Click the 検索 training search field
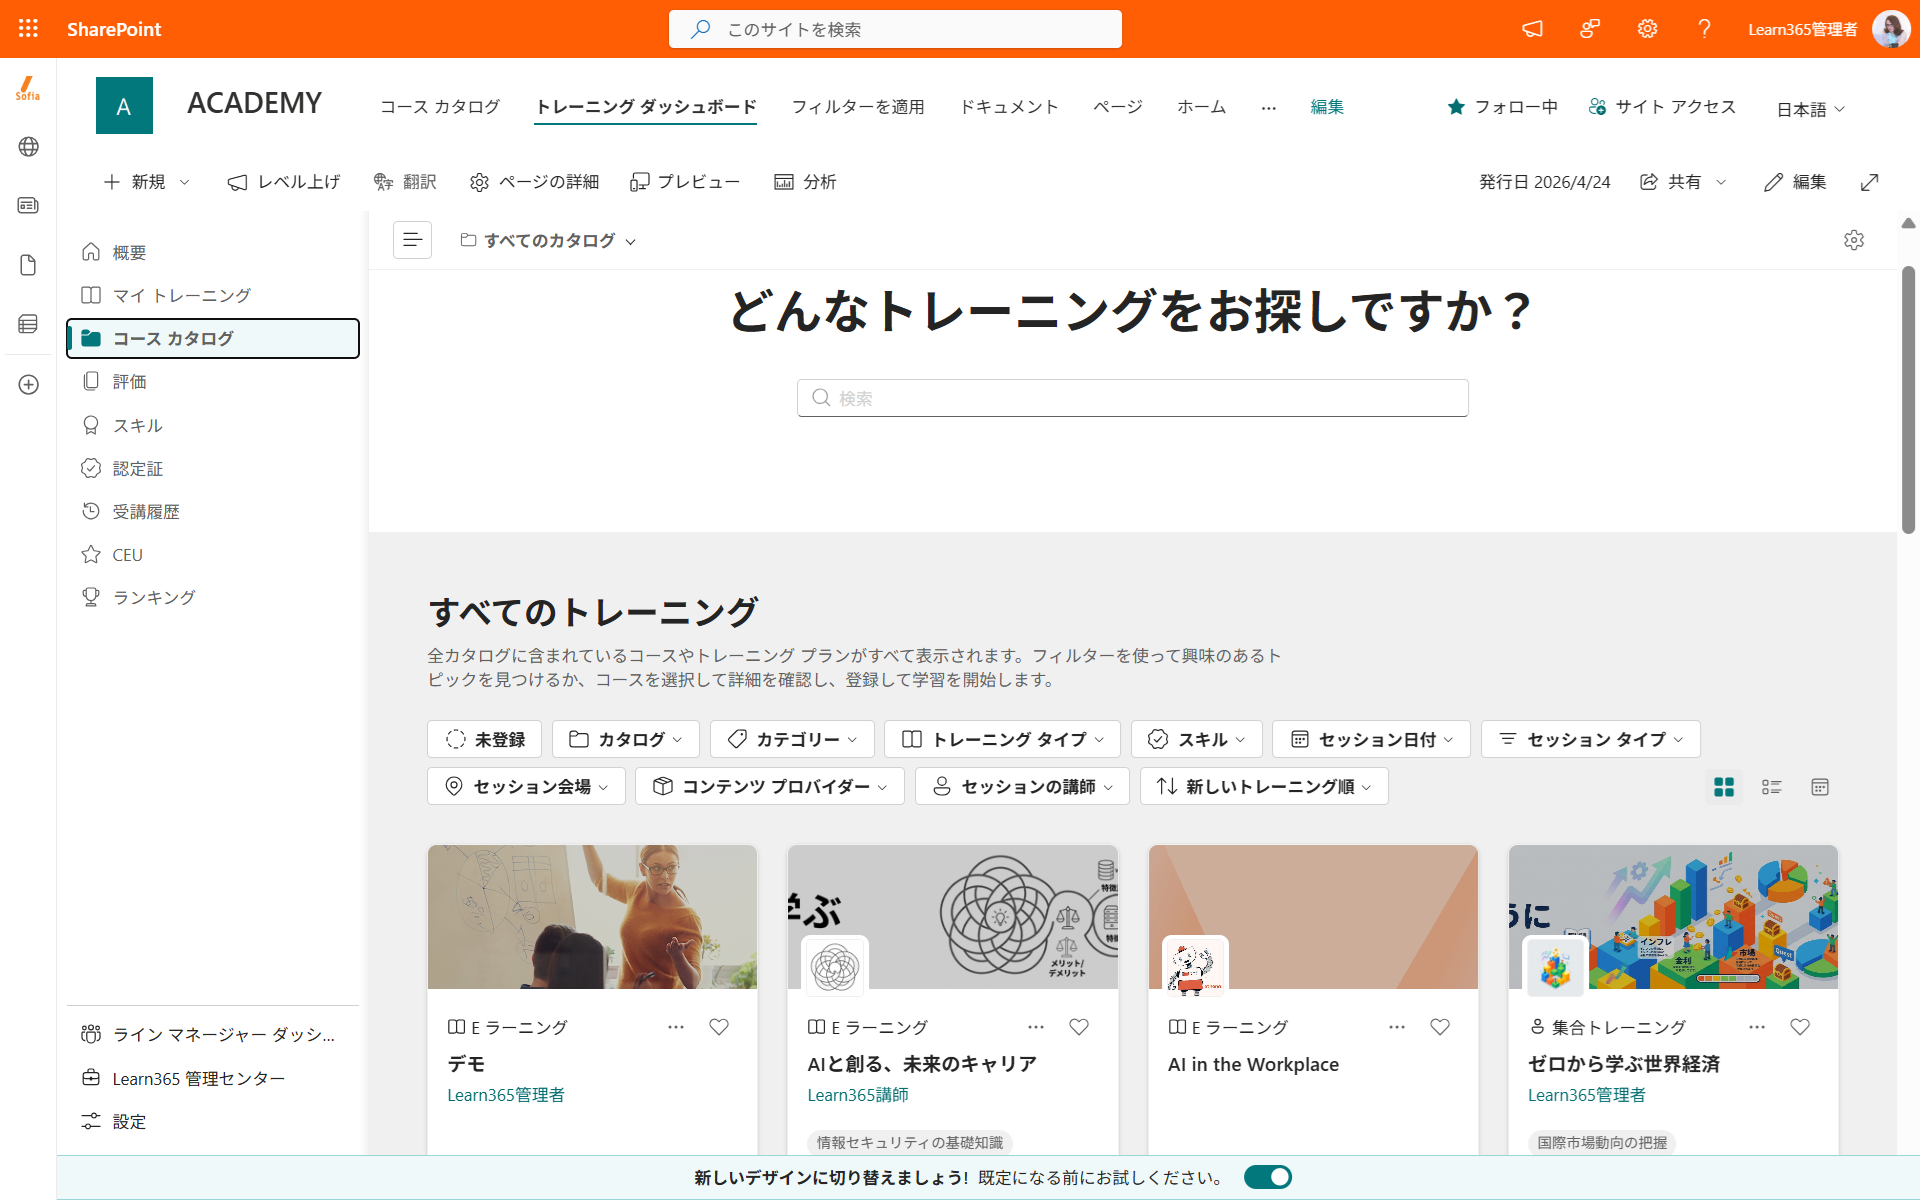Viewport: 1920px width, 1200px height. tap(1132, 398)
